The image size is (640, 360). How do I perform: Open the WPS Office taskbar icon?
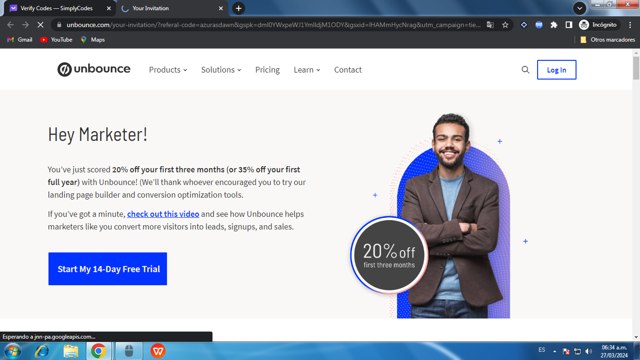(158, 351)
